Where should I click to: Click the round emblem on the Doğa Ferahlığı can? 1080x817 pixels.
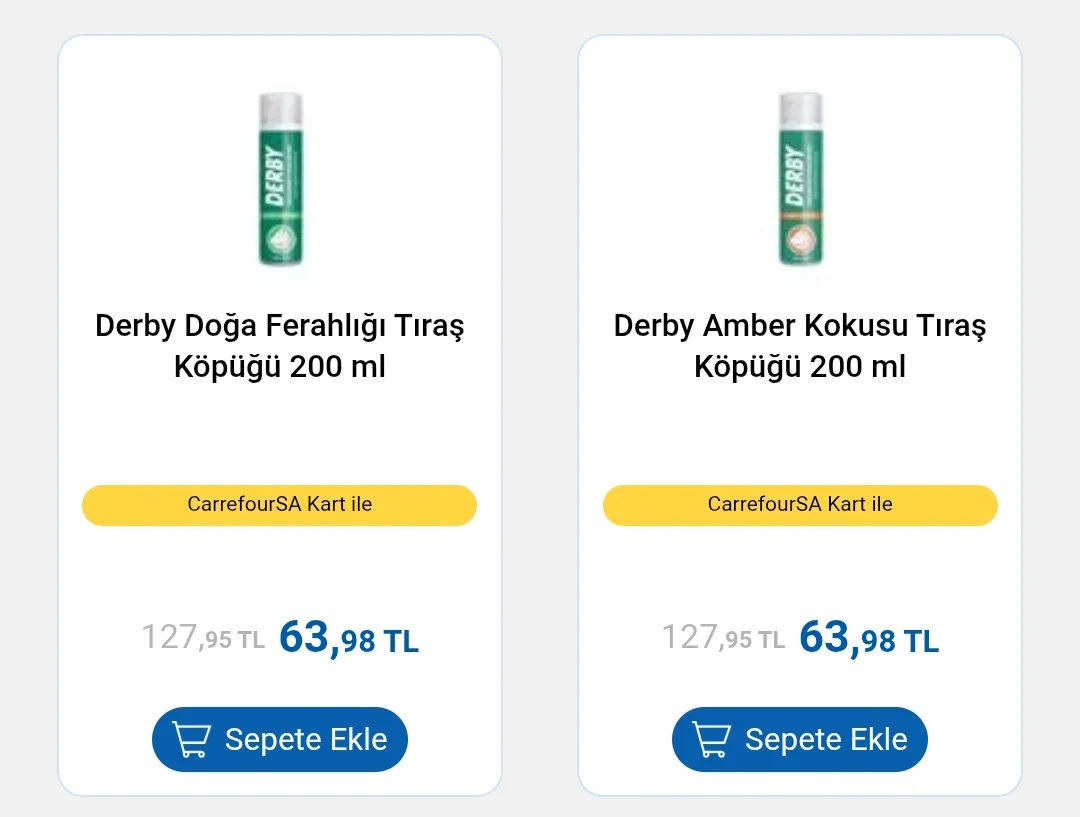[280, 240]
